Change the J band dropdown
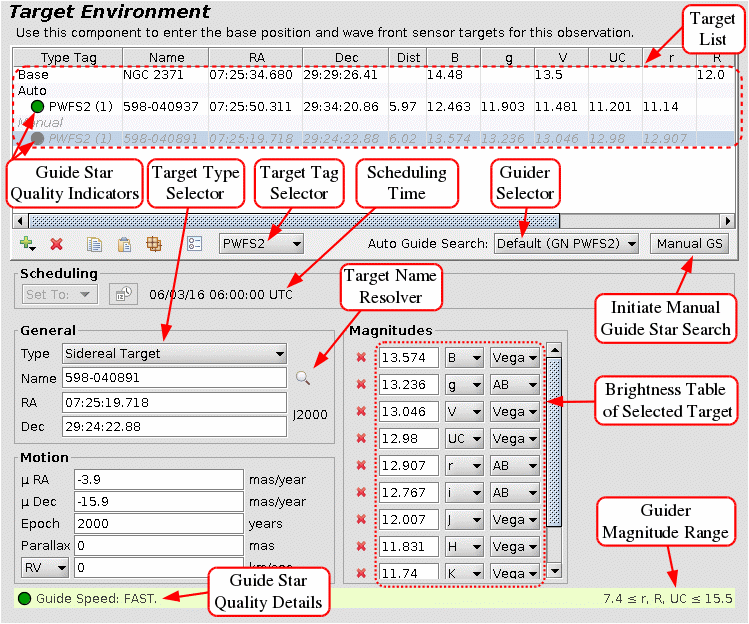This screenshot has height=624, width=749. tap(464, 519)
